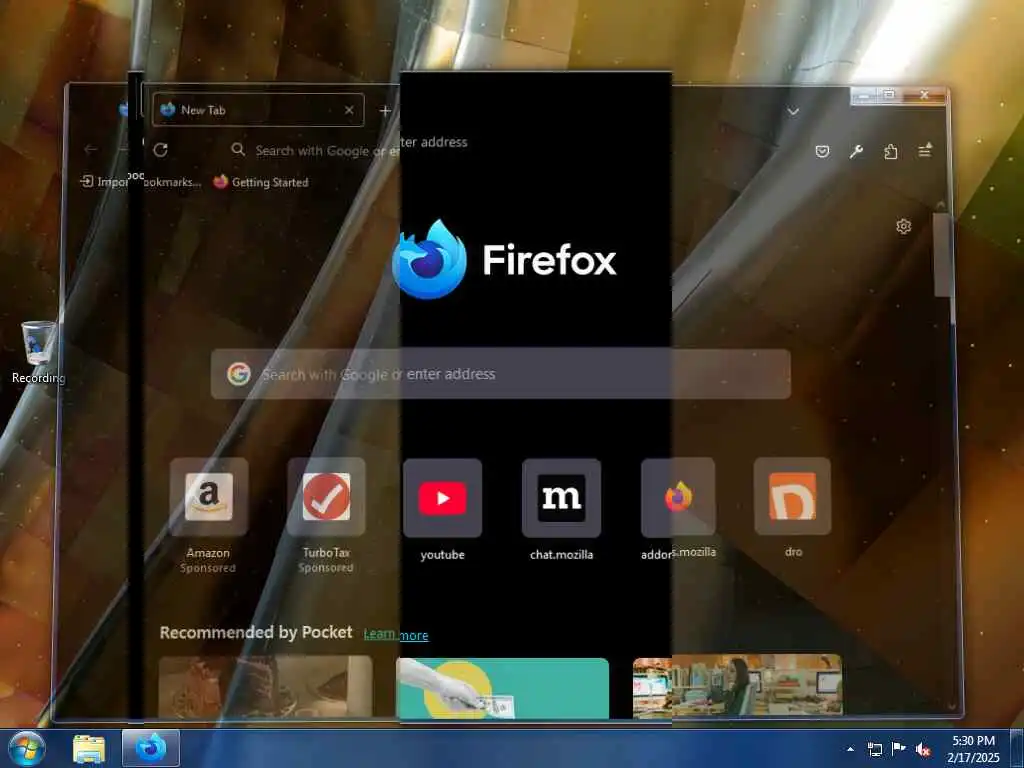Image resolution: width=1024 pixels, height=768 pixels.
Task: Open the TurboTax sponsored shortcut tile
Action: click(326, 497)
